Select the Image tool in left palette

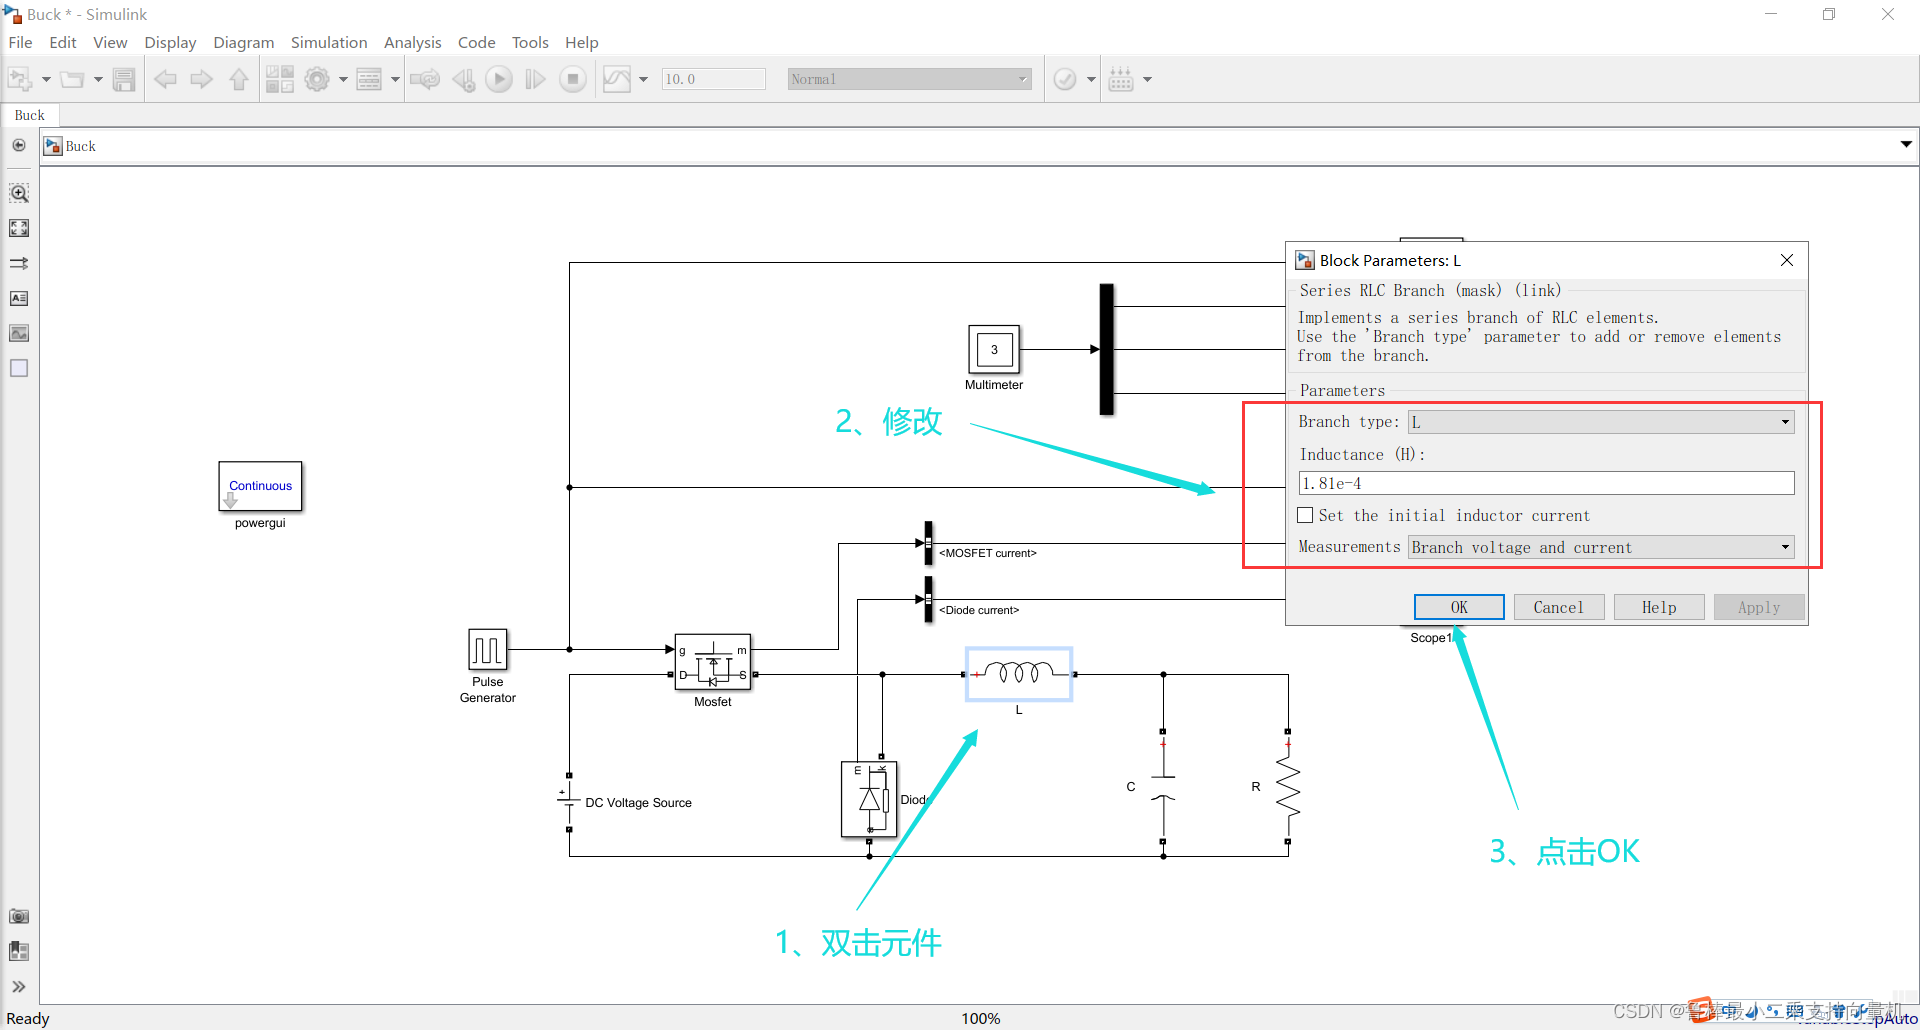pos(19,333)
